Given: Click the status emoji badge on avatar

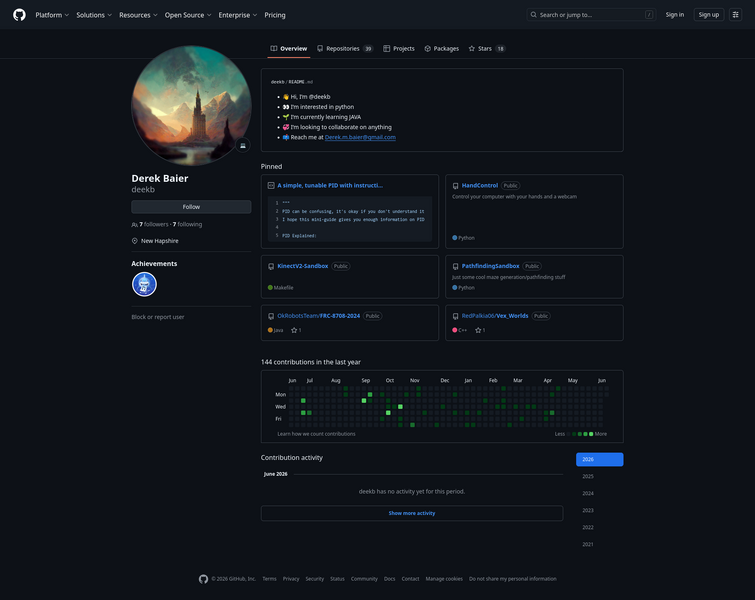Looking at the screenshot, I should pyautogui.click(x=243, y=145).
